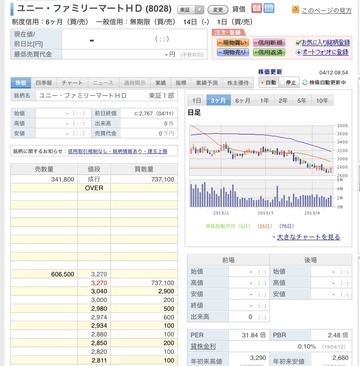
Task: Click the 2,820 bid price
Action: [99, 352]
